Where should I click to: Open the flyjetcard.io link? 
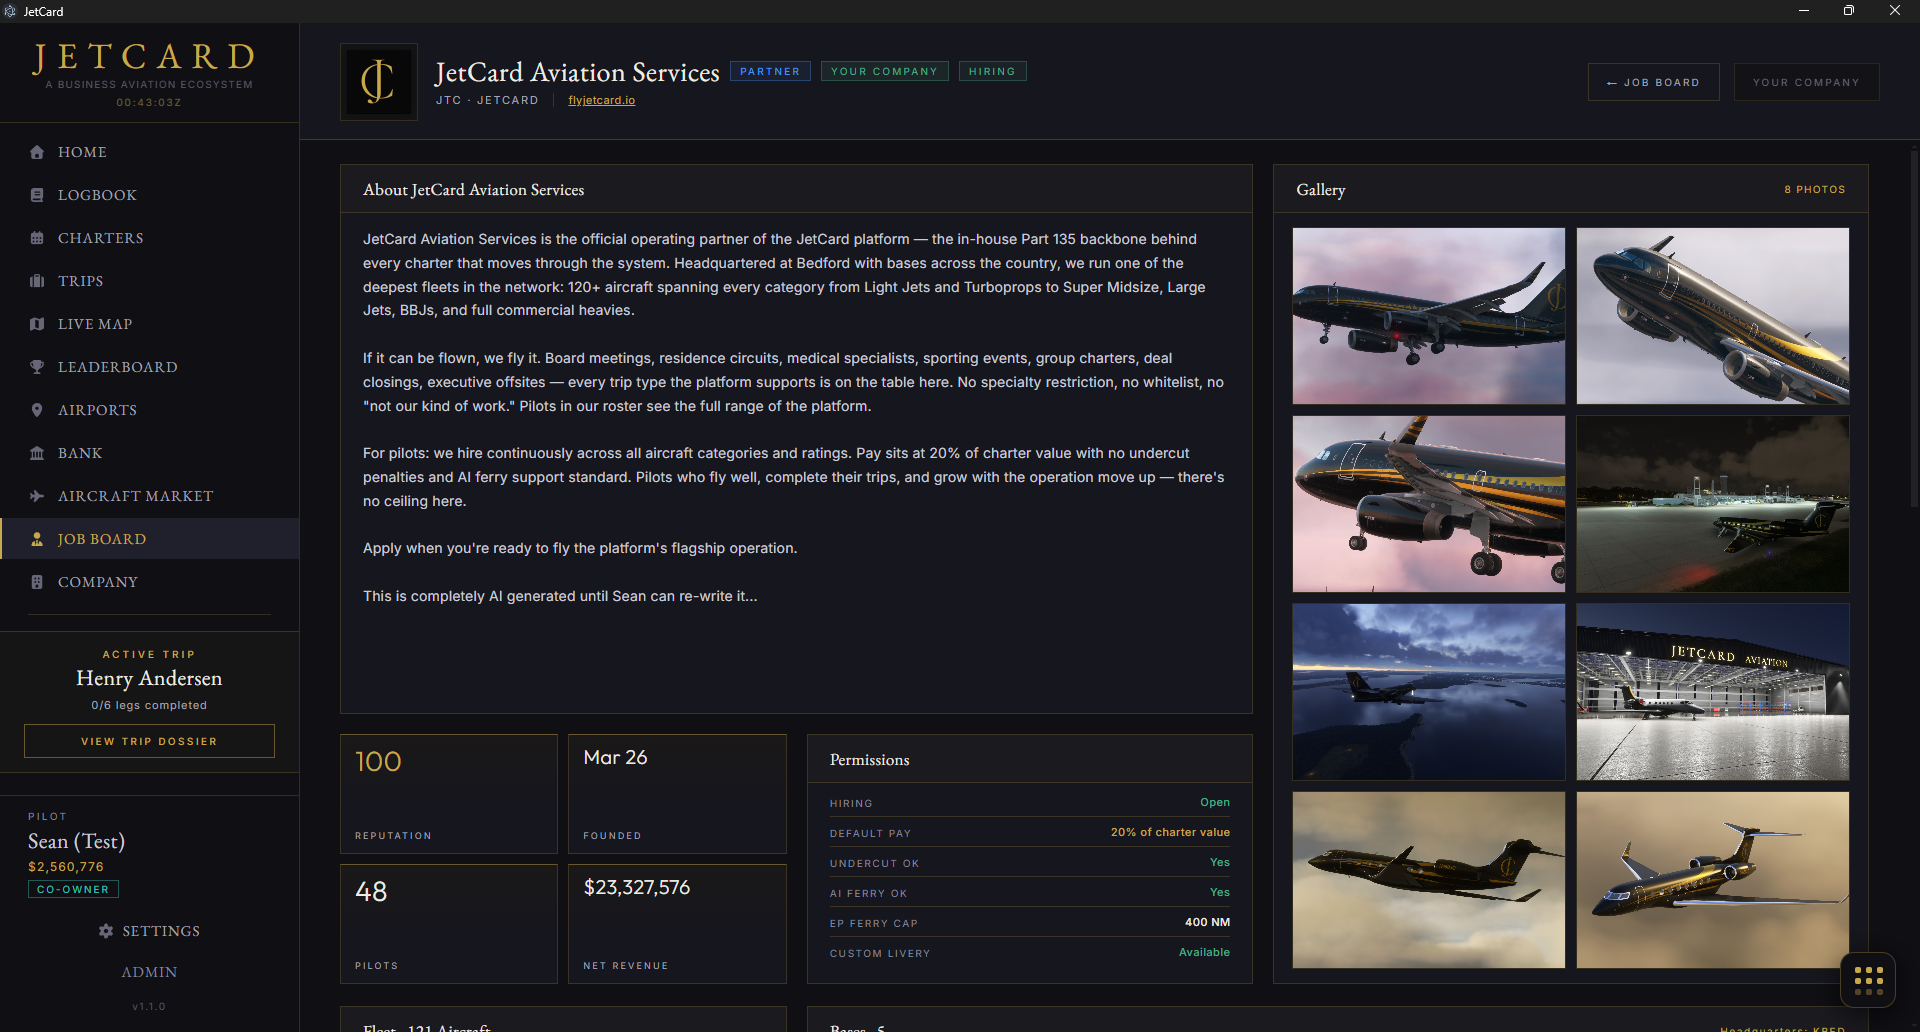(602, 100)
